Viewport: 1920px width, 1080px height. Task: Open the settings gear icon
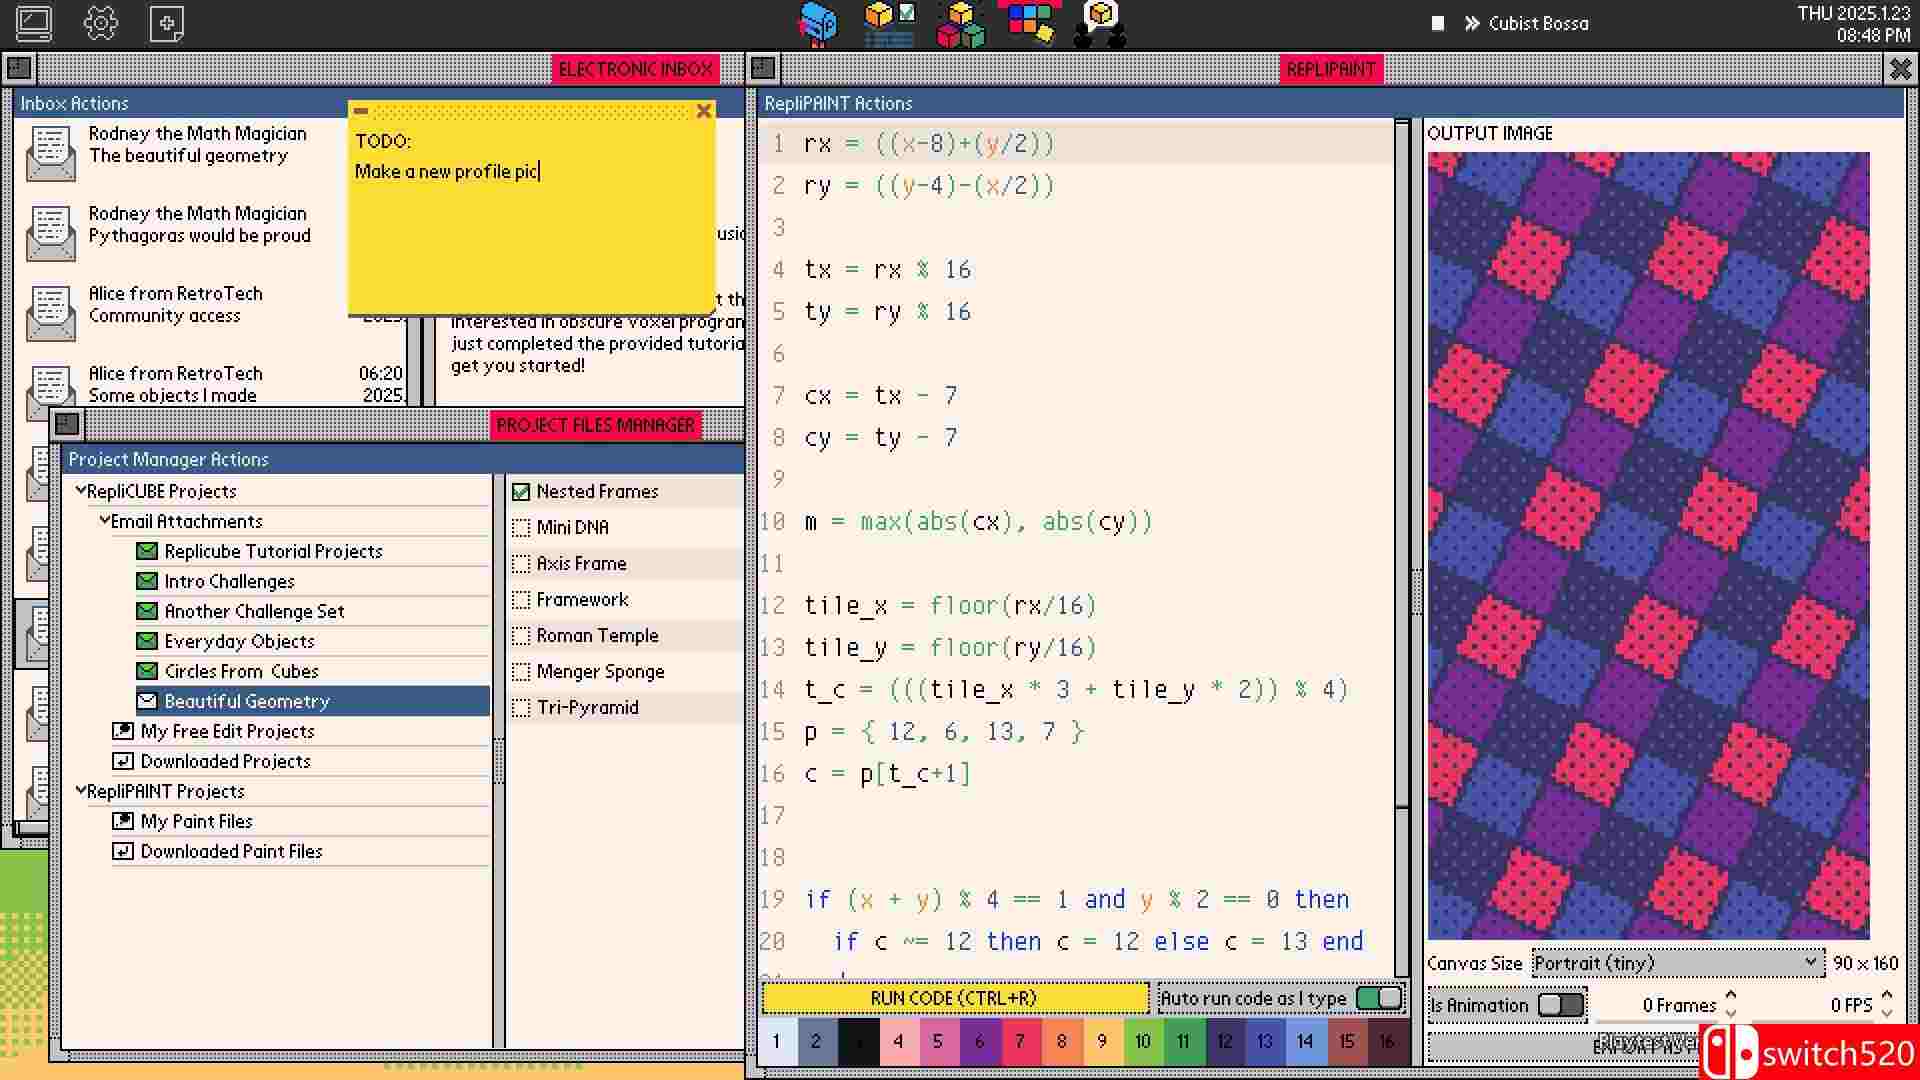100,23
